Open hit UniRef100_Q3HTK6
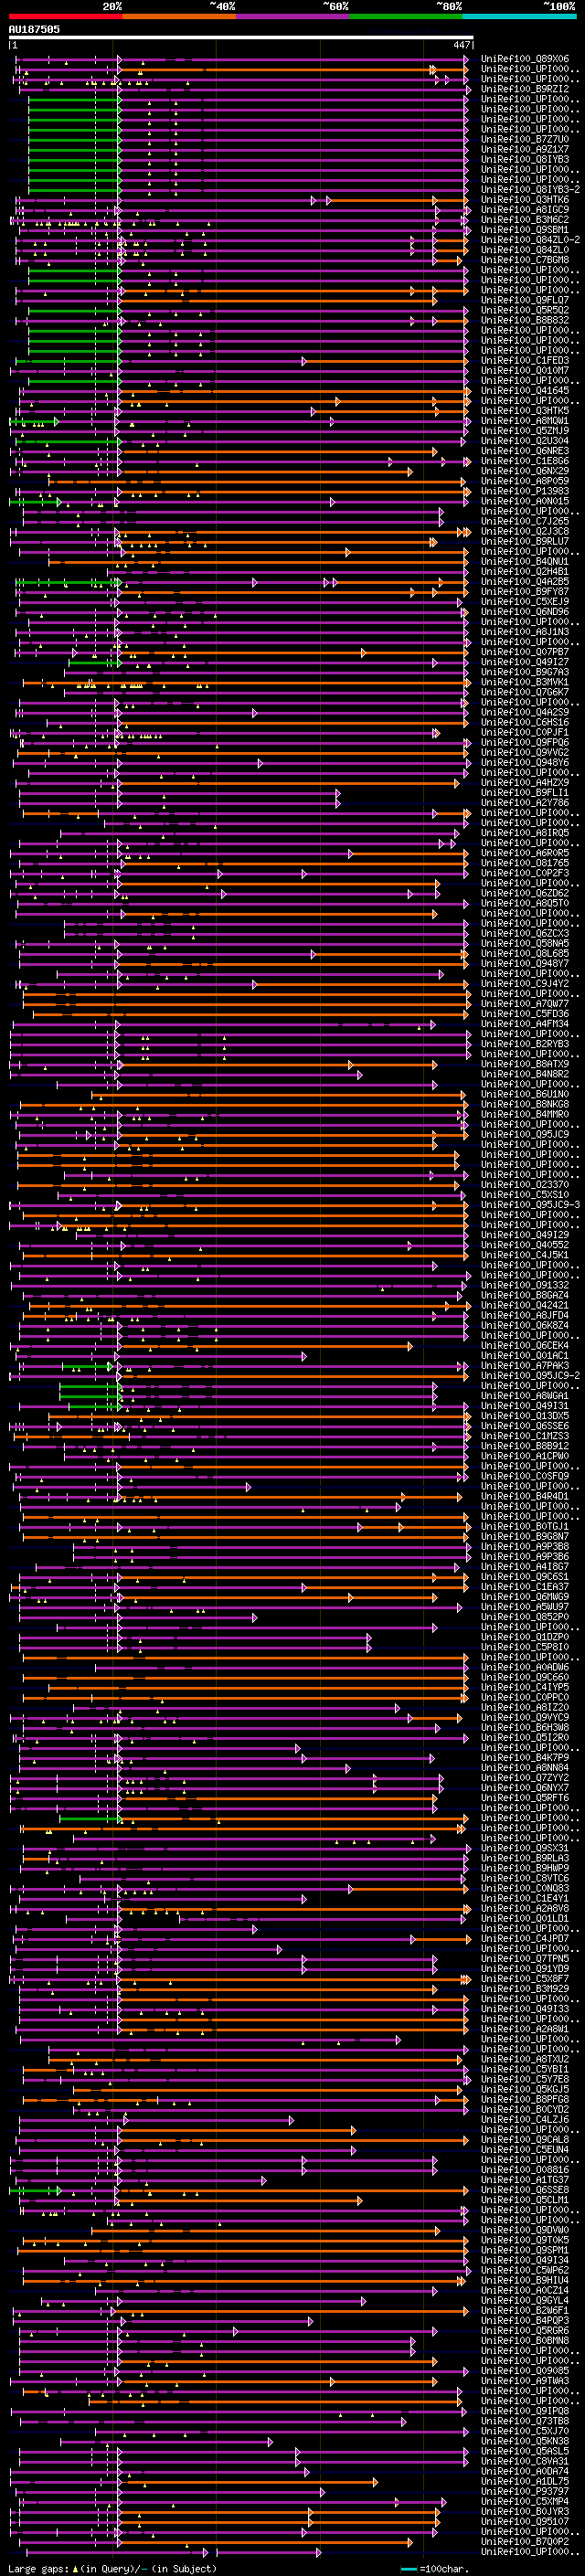 click(524, 199)
